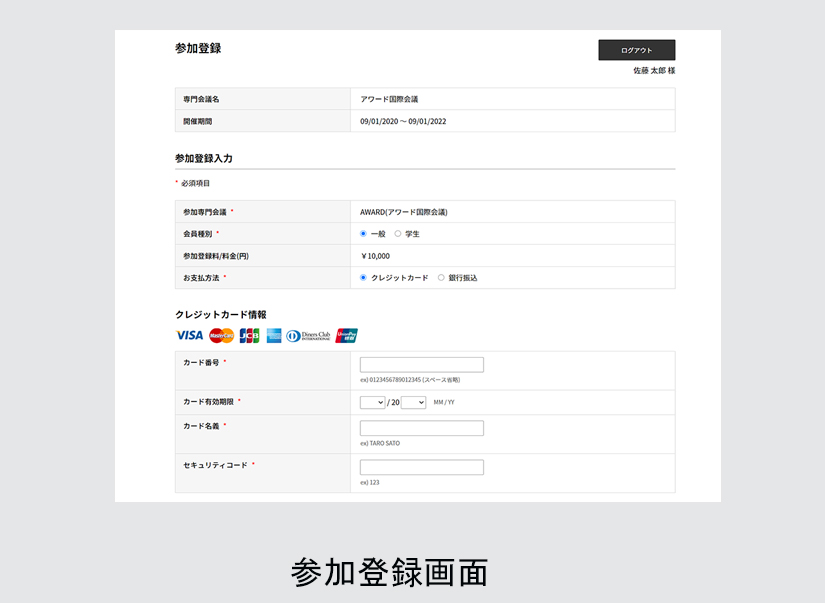Click the 必須項目 required note
Screen dimensions: 825x603
point(195,183)
